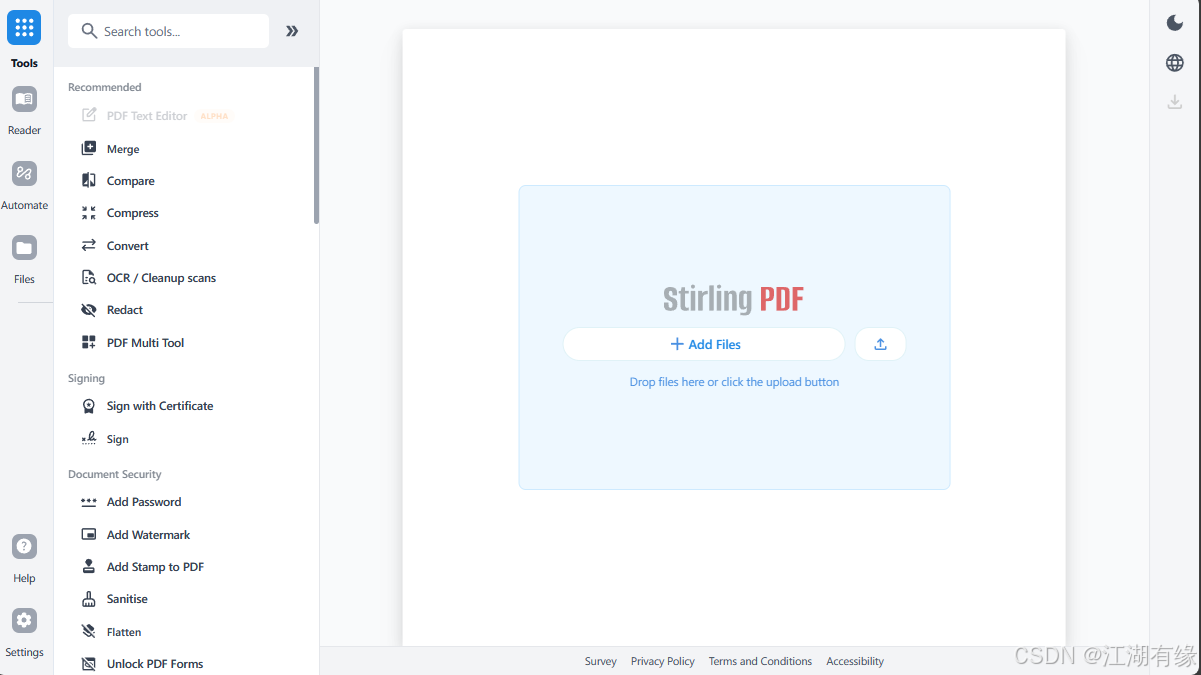The height and width of the screenshot is (675, 1201).
Task: Click the Recommended section heading
Action: click(x=105, y=87)
